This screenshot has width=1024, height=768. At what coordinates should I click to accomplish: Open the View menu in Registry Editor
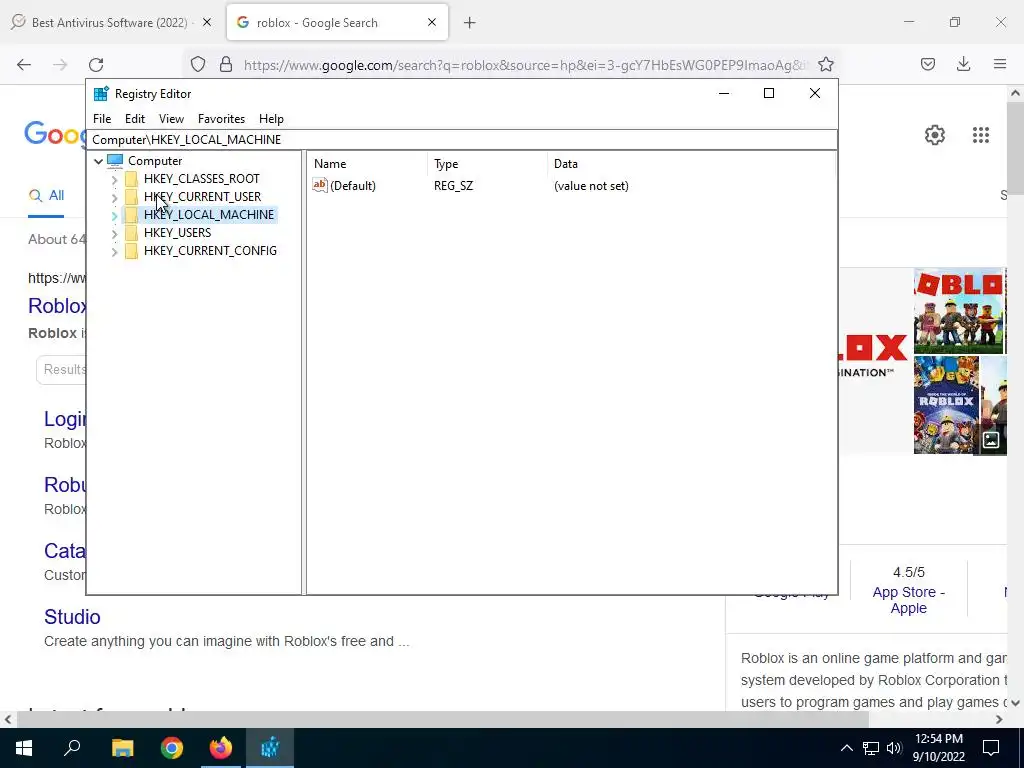(171, 119)
